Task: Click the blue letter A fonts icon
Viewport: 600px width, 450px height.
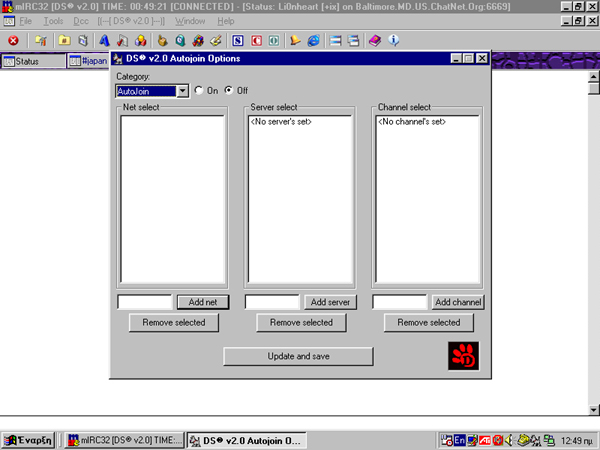Action: click(x=104, y=41)
